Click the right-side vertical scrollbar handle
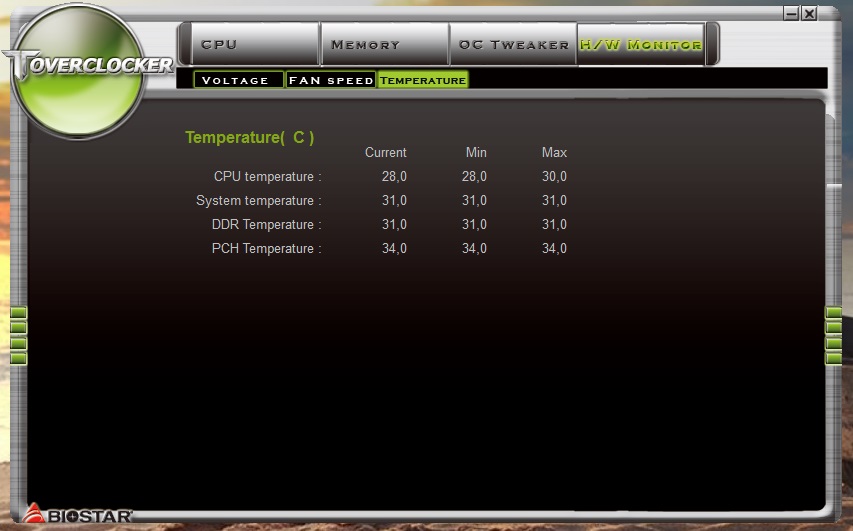 [x=833, y=188]
